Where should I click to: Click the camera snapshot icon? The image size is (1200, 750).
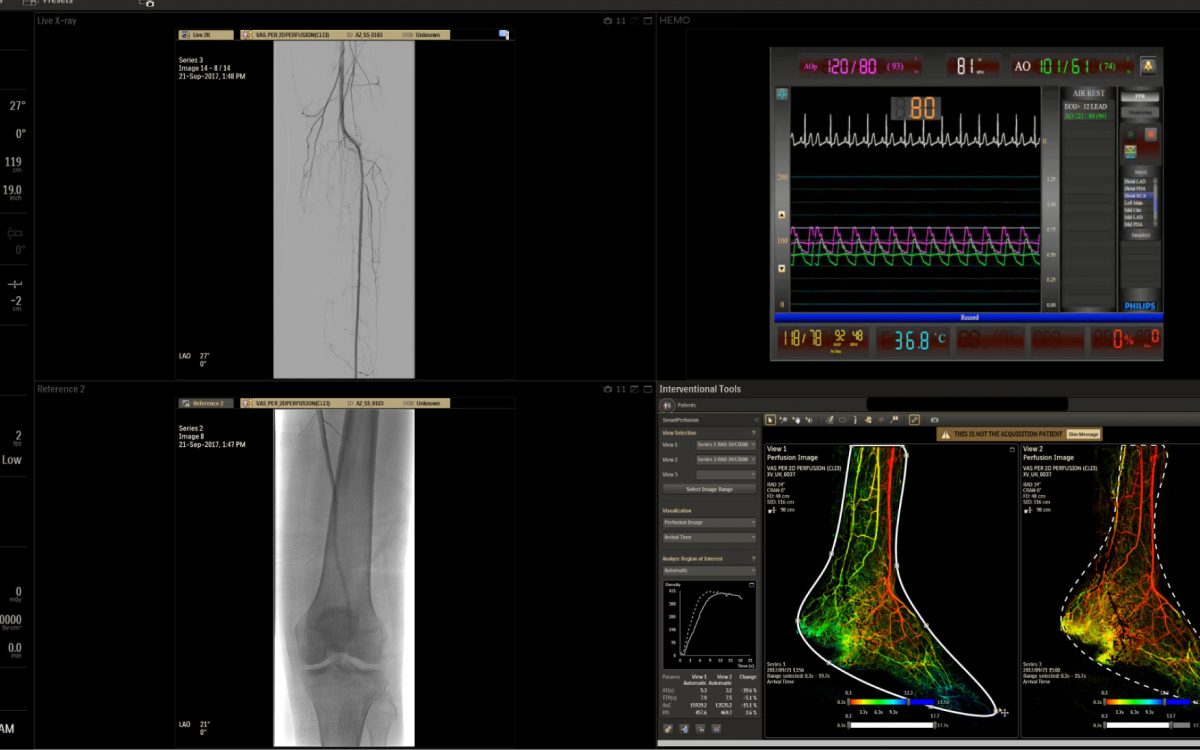934,420
